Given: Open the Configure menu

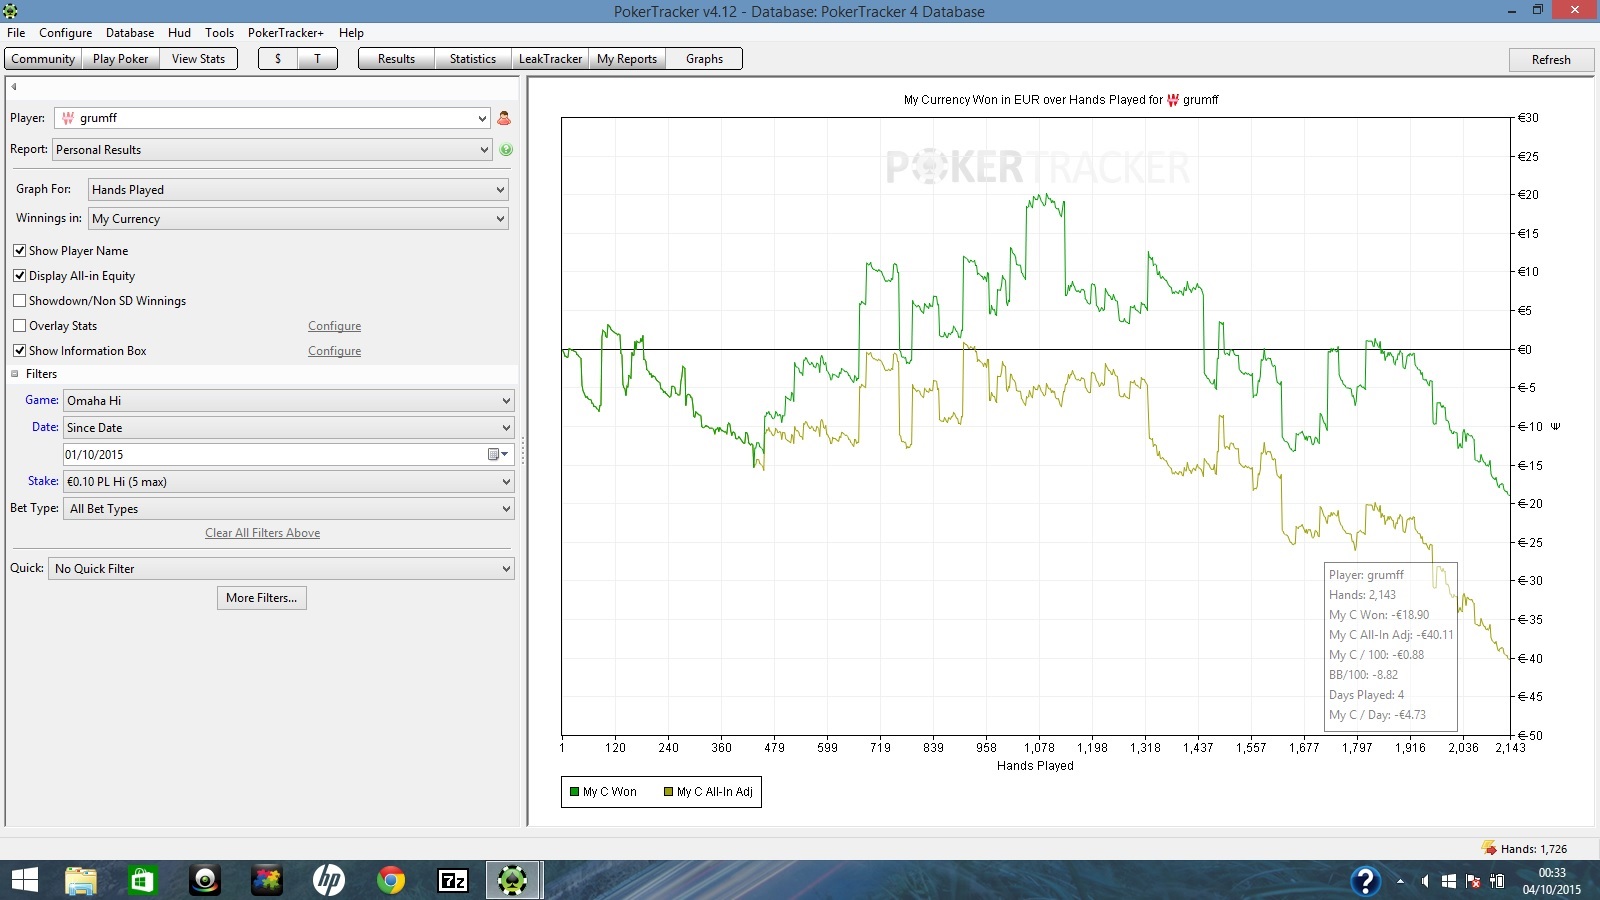Looking at the screenshot, I should pos(65,33).
